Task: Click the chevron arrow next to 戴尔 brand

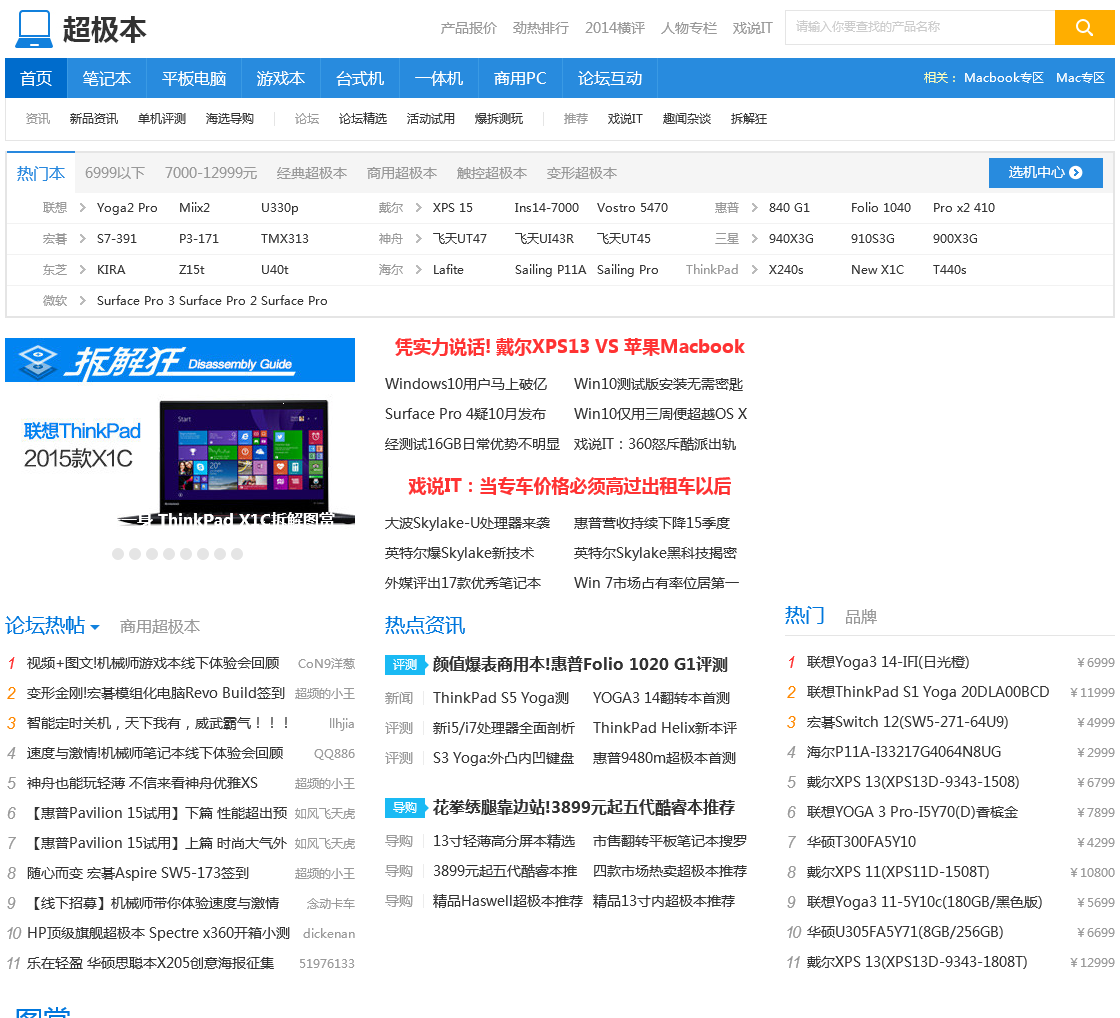Action: click(419, 207)
